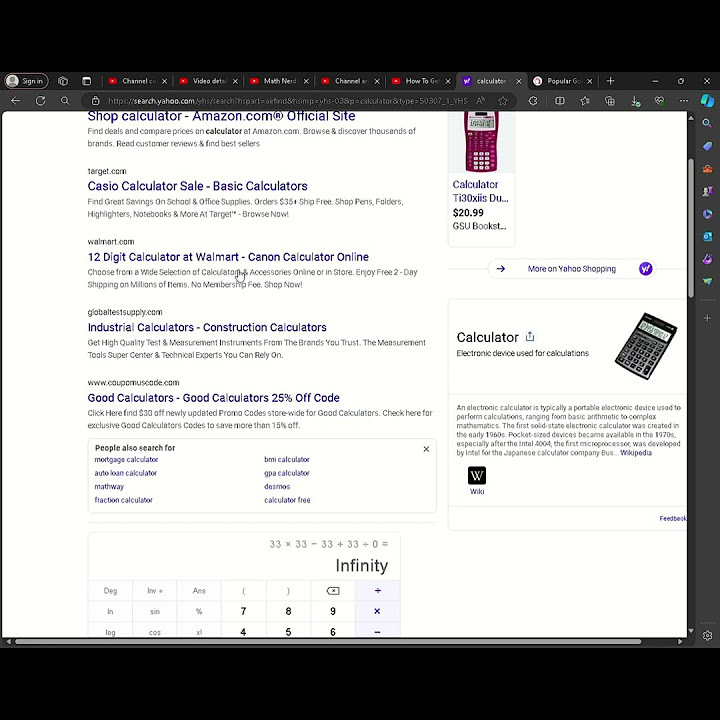Open the Ti30xiis calculator product image
720x720 pixels.
pyautogui.click(x=481, y=142)
